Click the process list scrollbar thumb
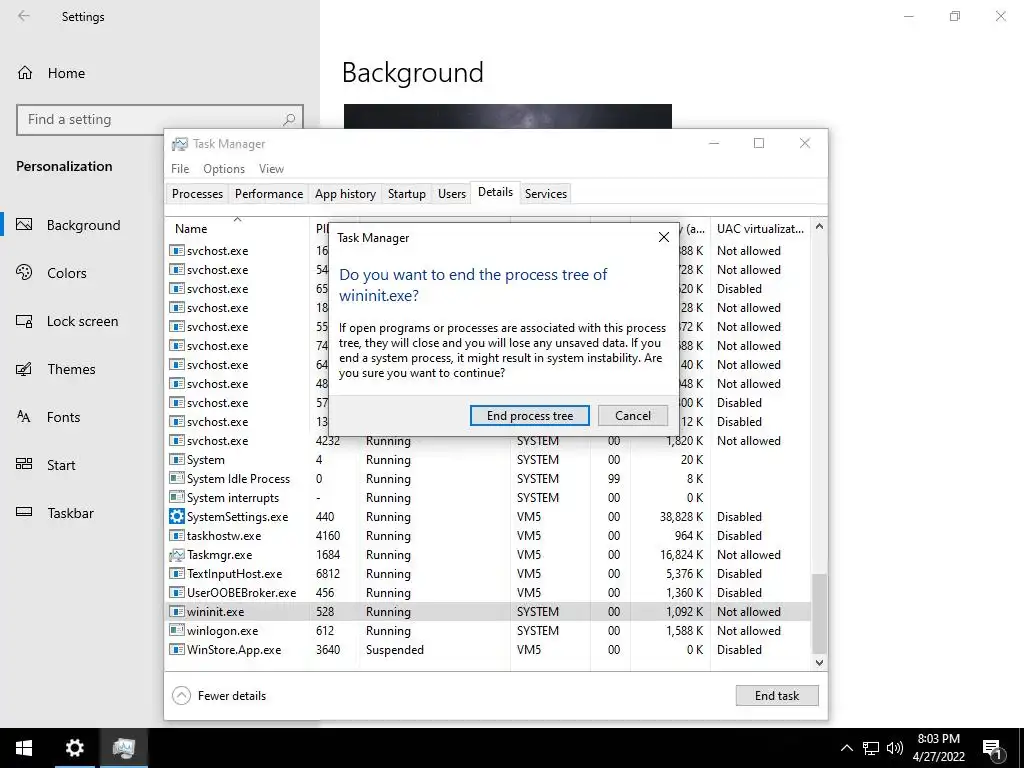The width and height of the screenshot is (1024, 768). click(819, 613)
